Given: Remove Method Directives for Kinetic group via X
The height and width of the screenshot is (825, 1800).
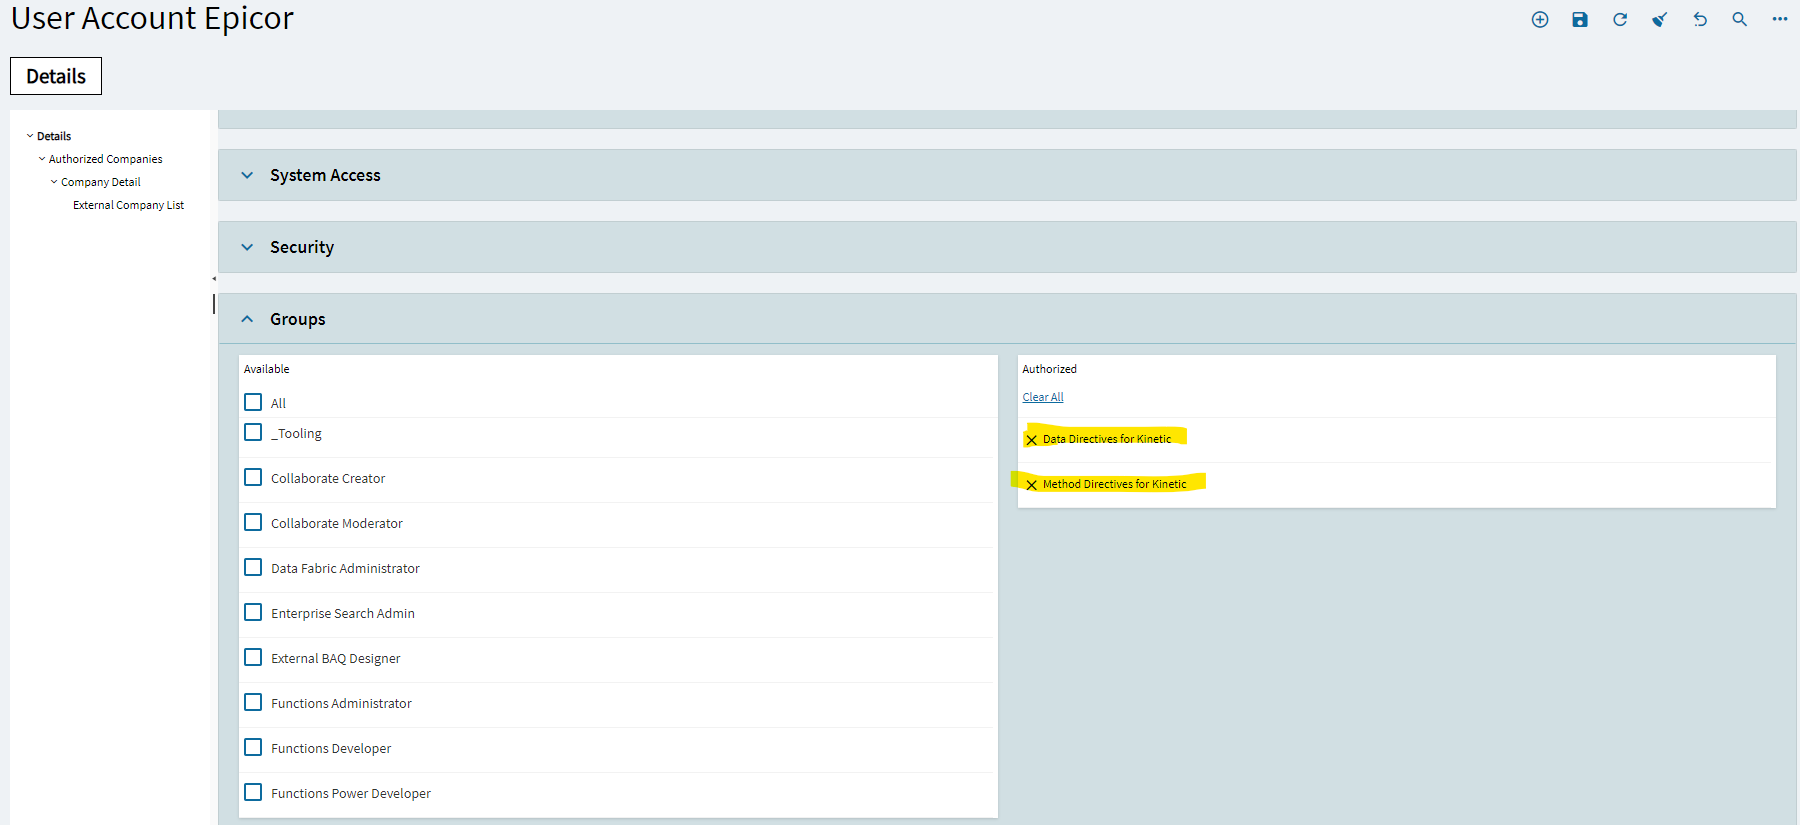Looking at the screenshot, I should pyautogui.click(x=1031, y=485).
